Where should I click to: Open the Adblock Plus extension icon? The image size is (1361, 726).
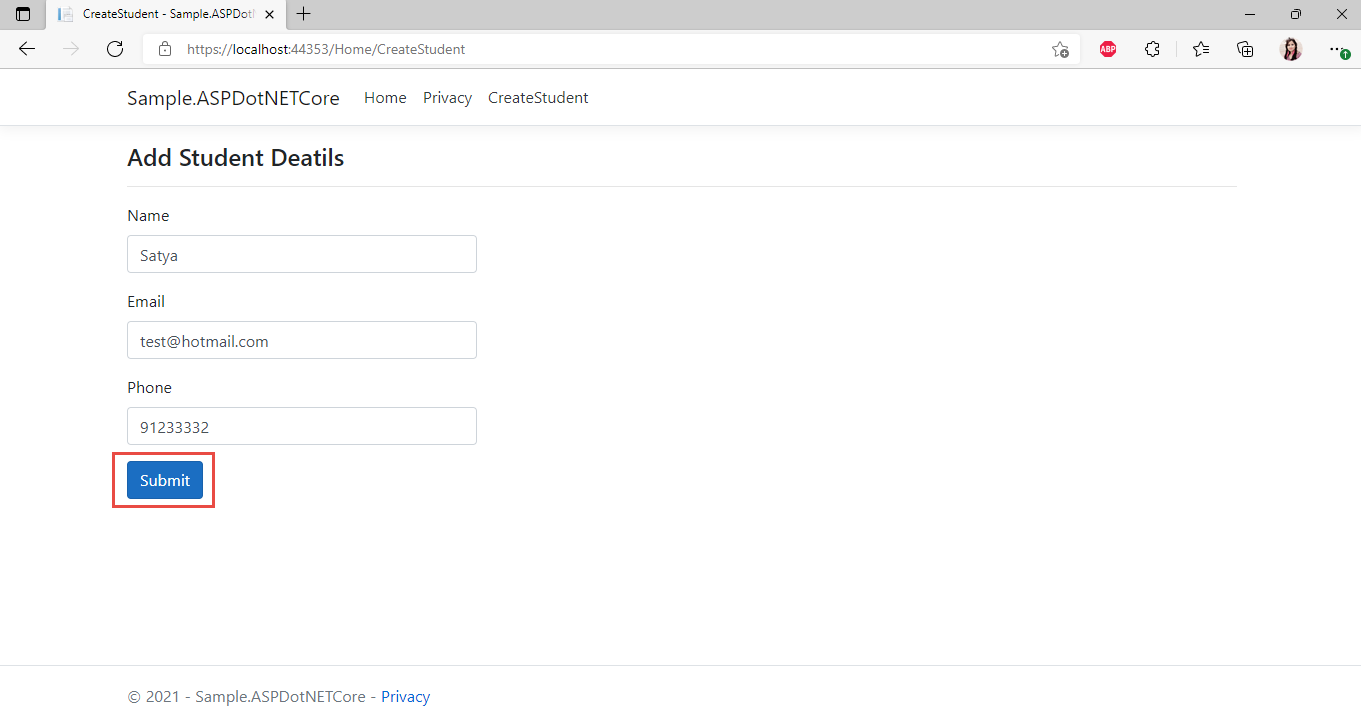[x=1107, y=48]
